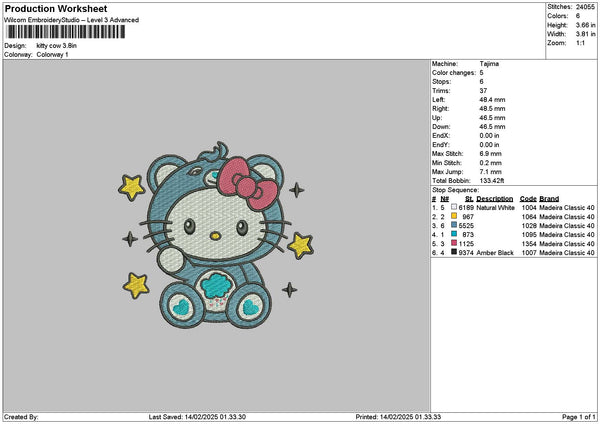The image size is (600, 424).
Task: Click the 'Stop Sequence:' heading
Action: [x=455, y=190]
